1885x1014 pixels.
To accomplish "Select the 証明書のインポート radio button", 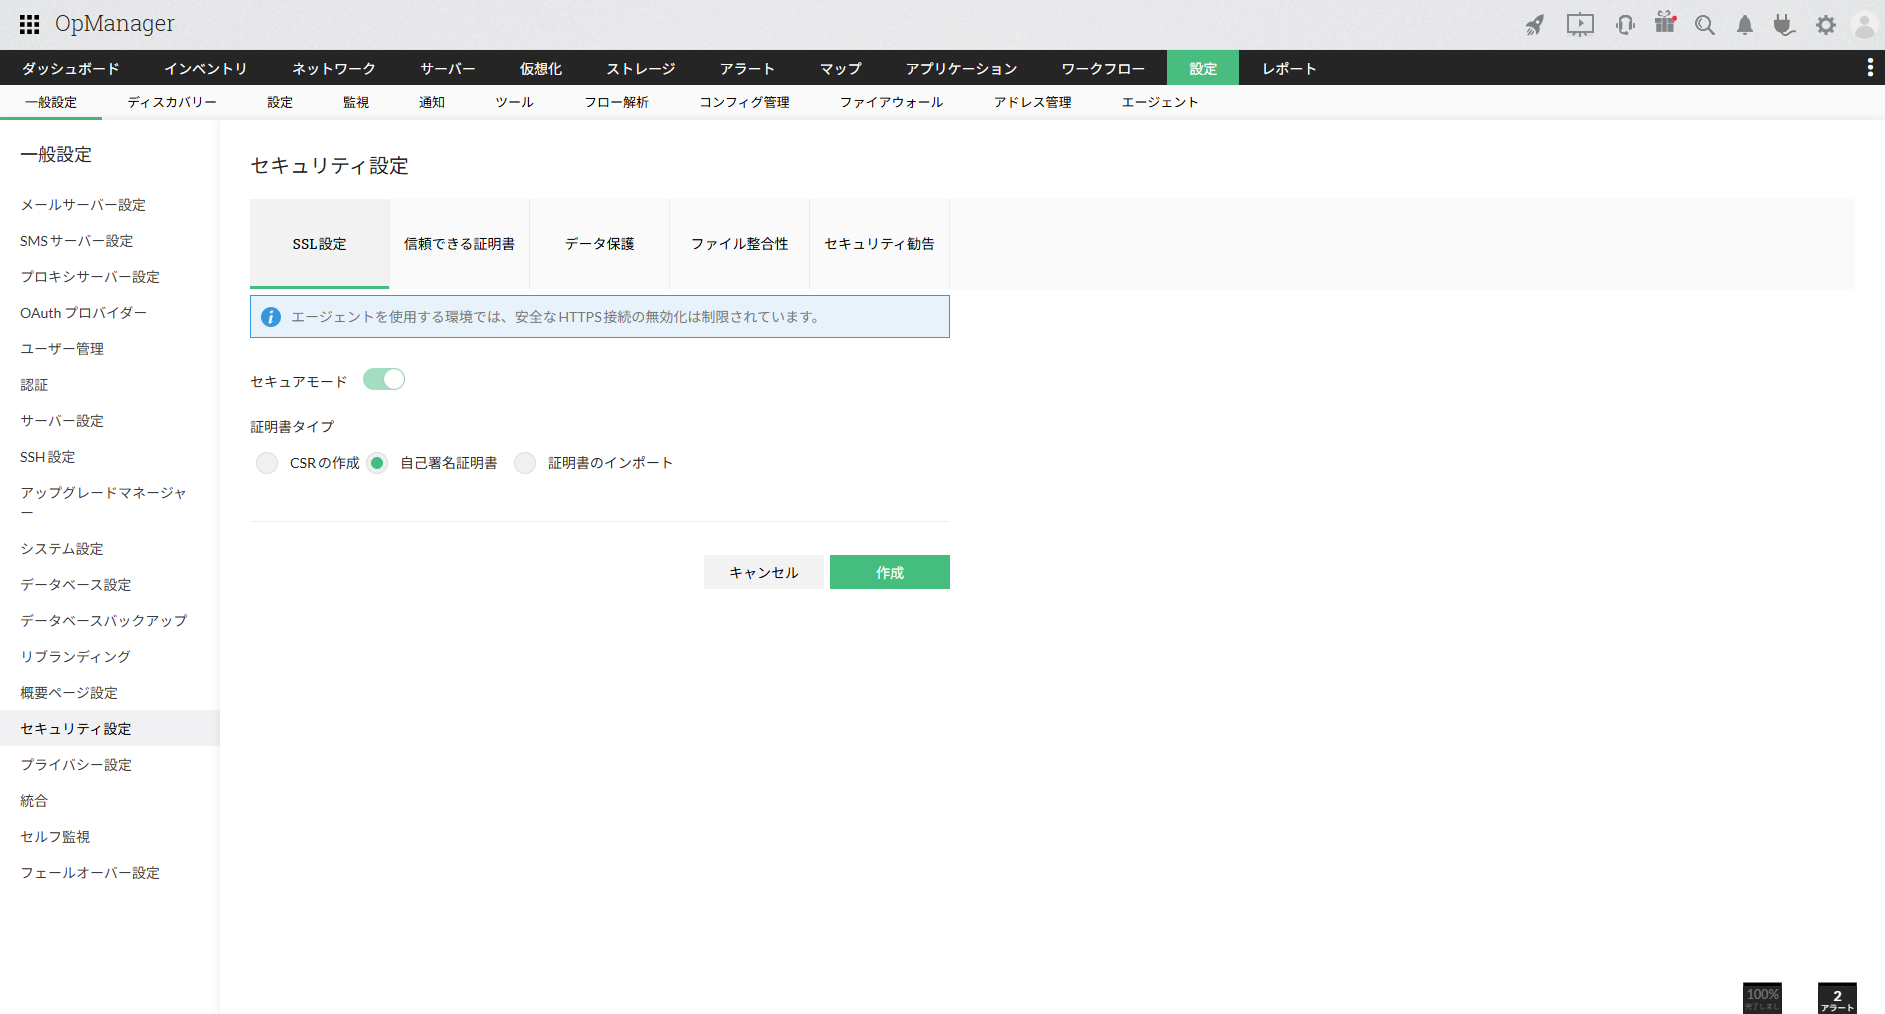I will 525,463.
